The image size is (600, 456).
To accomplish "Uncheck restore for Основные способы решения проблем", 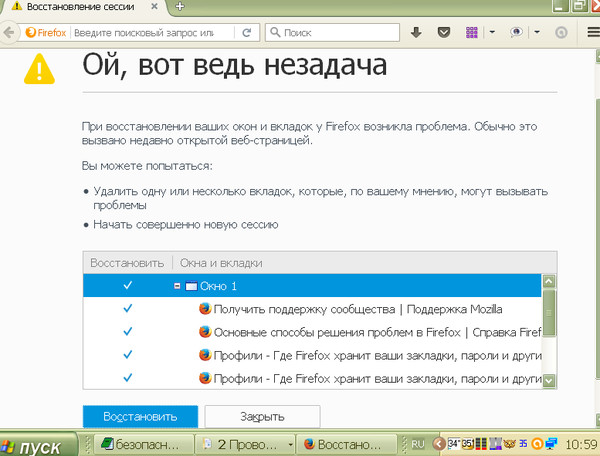I will coord(128,331).
